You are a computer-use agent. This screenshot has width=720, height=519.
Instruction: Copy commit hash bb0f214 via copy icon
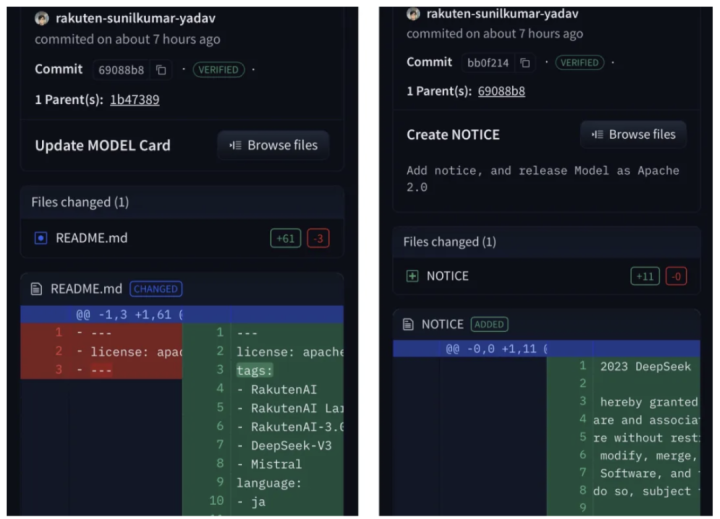[x=525, y=62]
